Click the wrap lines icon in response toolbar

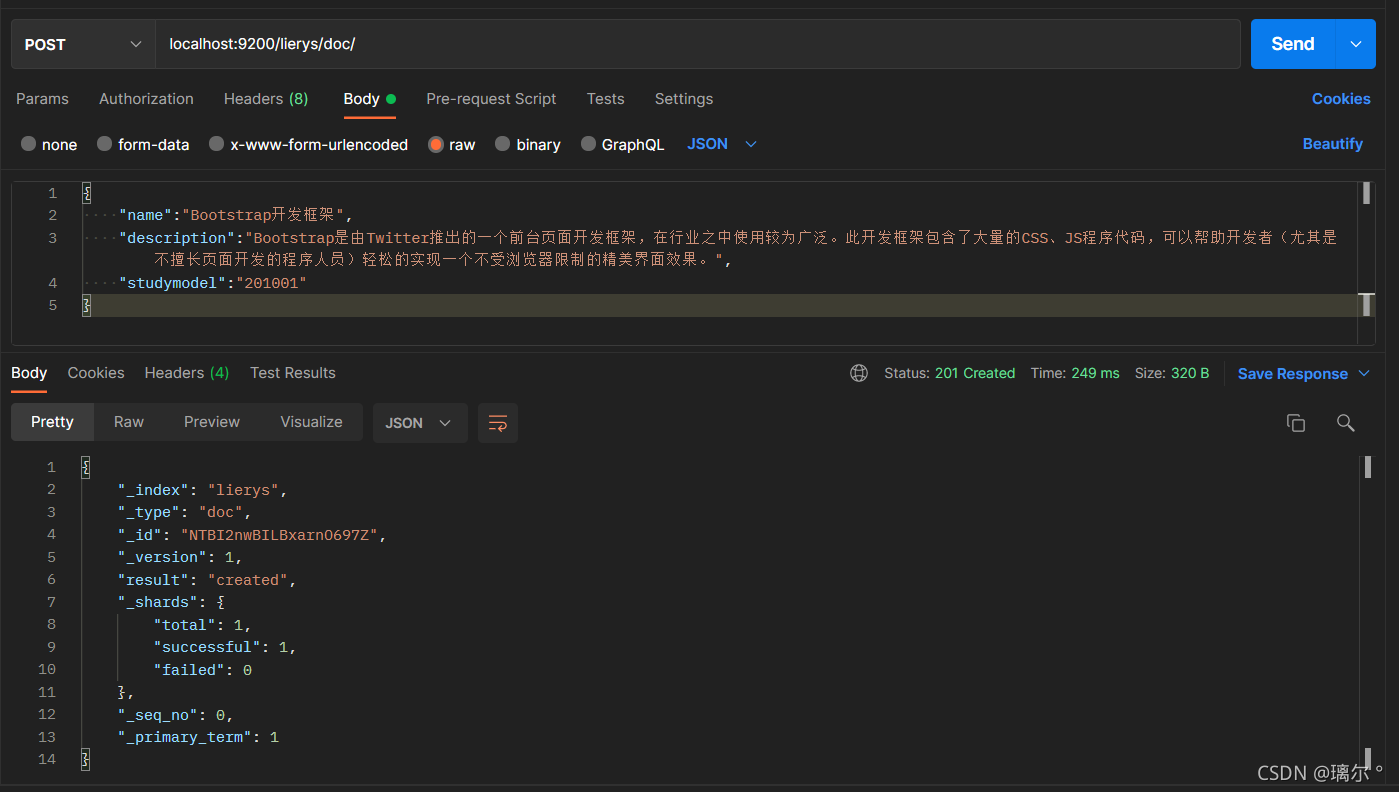point(497,423)
